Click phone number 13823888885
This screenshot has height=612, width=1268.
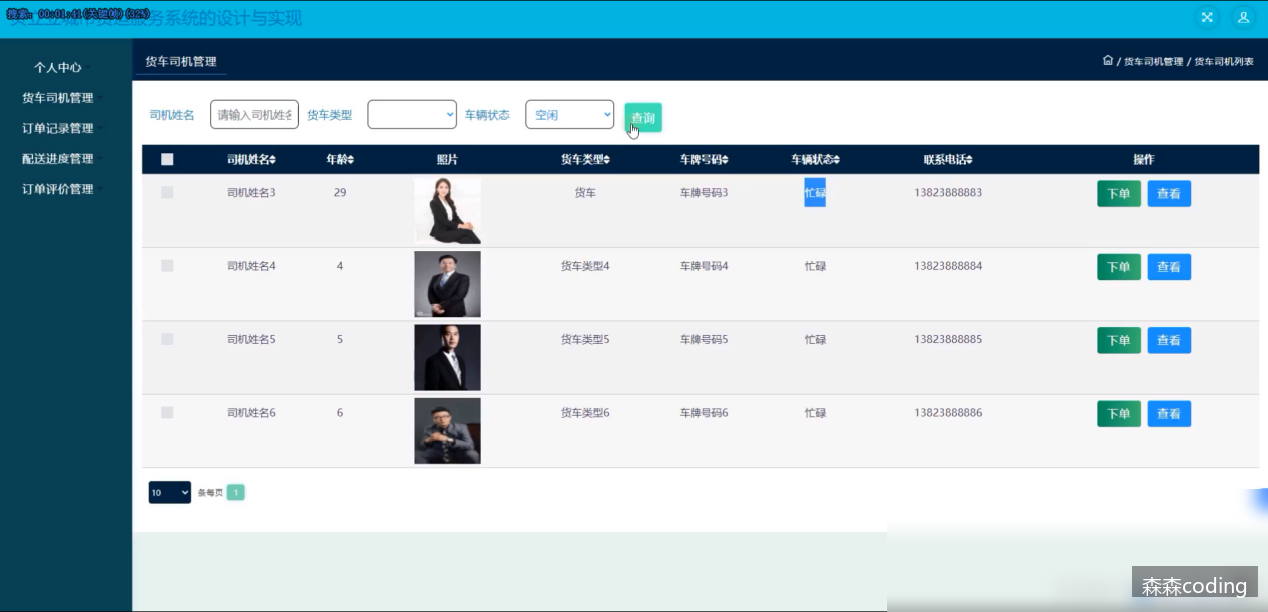[948, 339]
